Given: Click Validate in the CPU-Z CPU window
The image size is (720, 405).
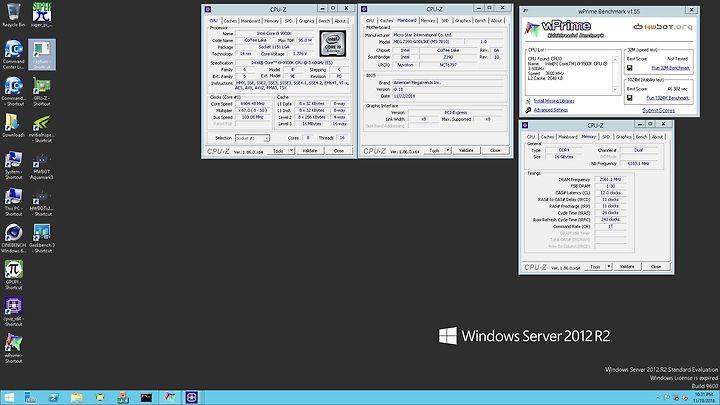Looking at the screenshot, I should (309, 151).
